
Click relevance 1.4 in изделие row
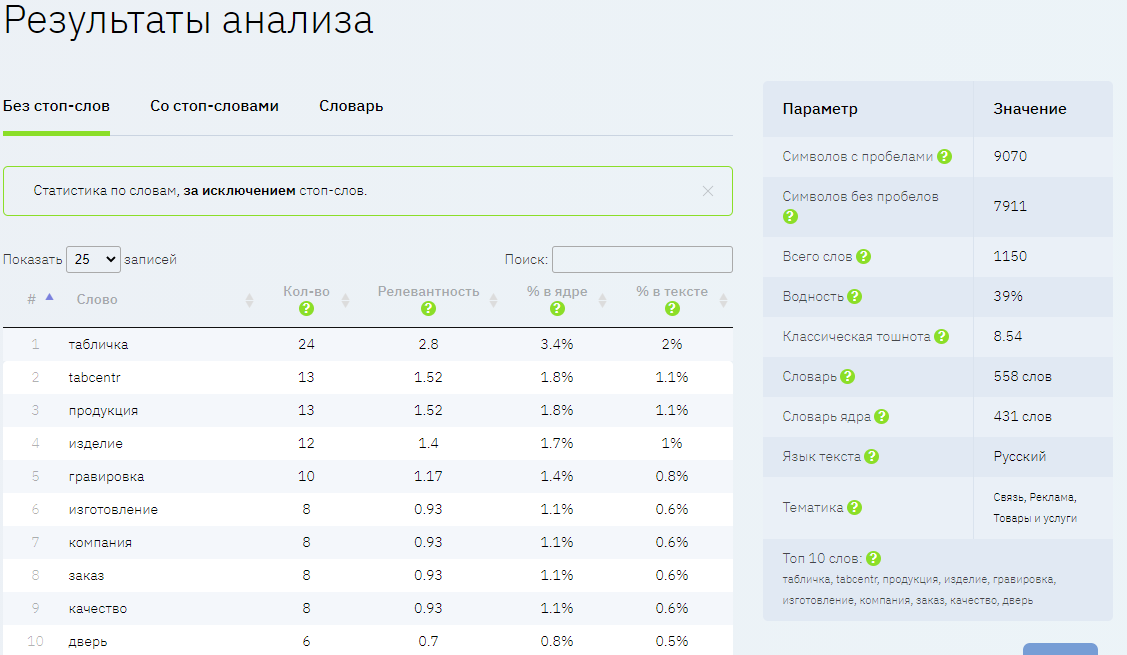click(428, 444)
